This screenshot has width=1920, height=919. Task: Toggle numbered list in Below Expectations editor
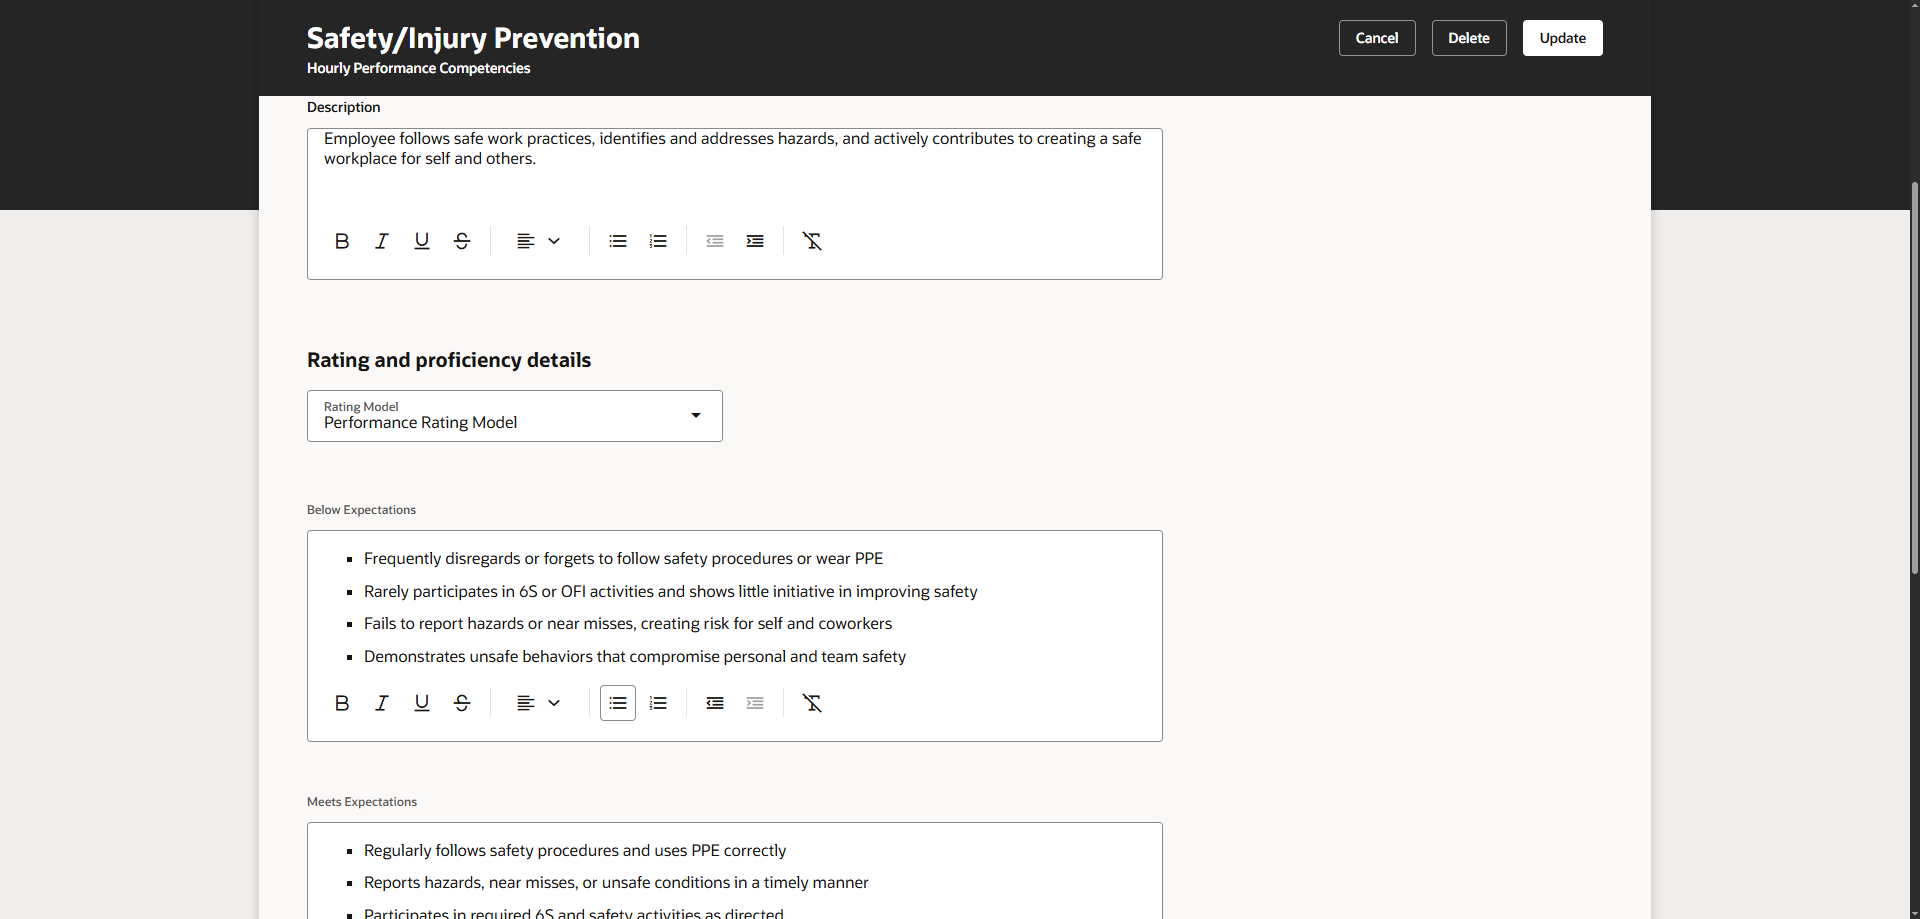click(658, 703)
